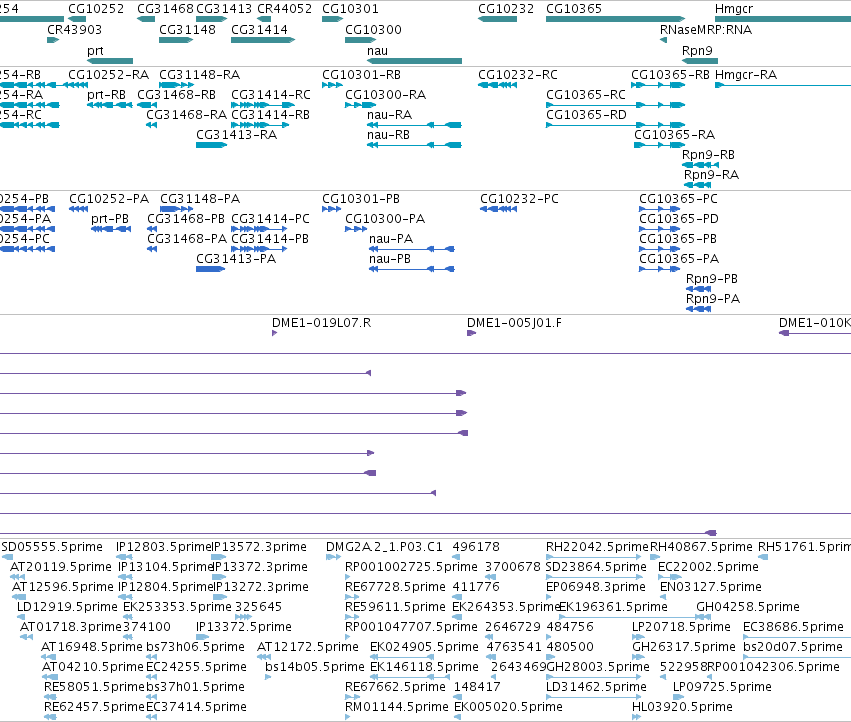Click the CR43903 gene label
Screen dimensions: 851x722
tap(74, 29)
